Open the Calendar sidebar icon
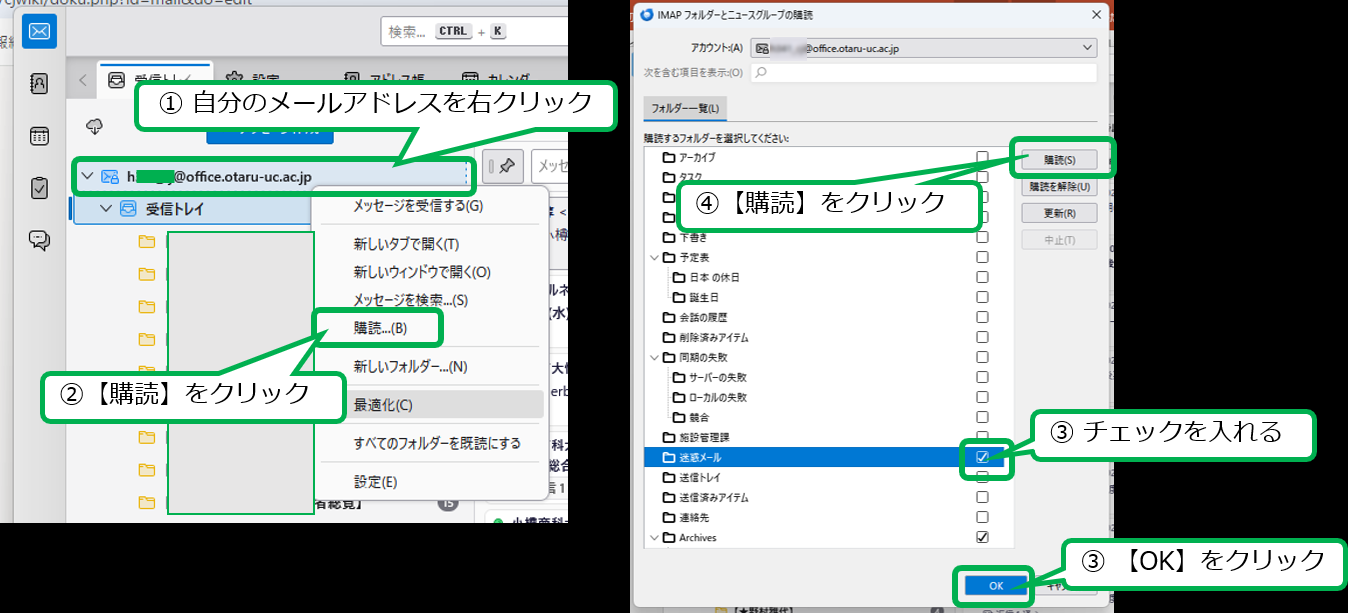Viewport: 1348px width, 613px height. pos(39,136)
